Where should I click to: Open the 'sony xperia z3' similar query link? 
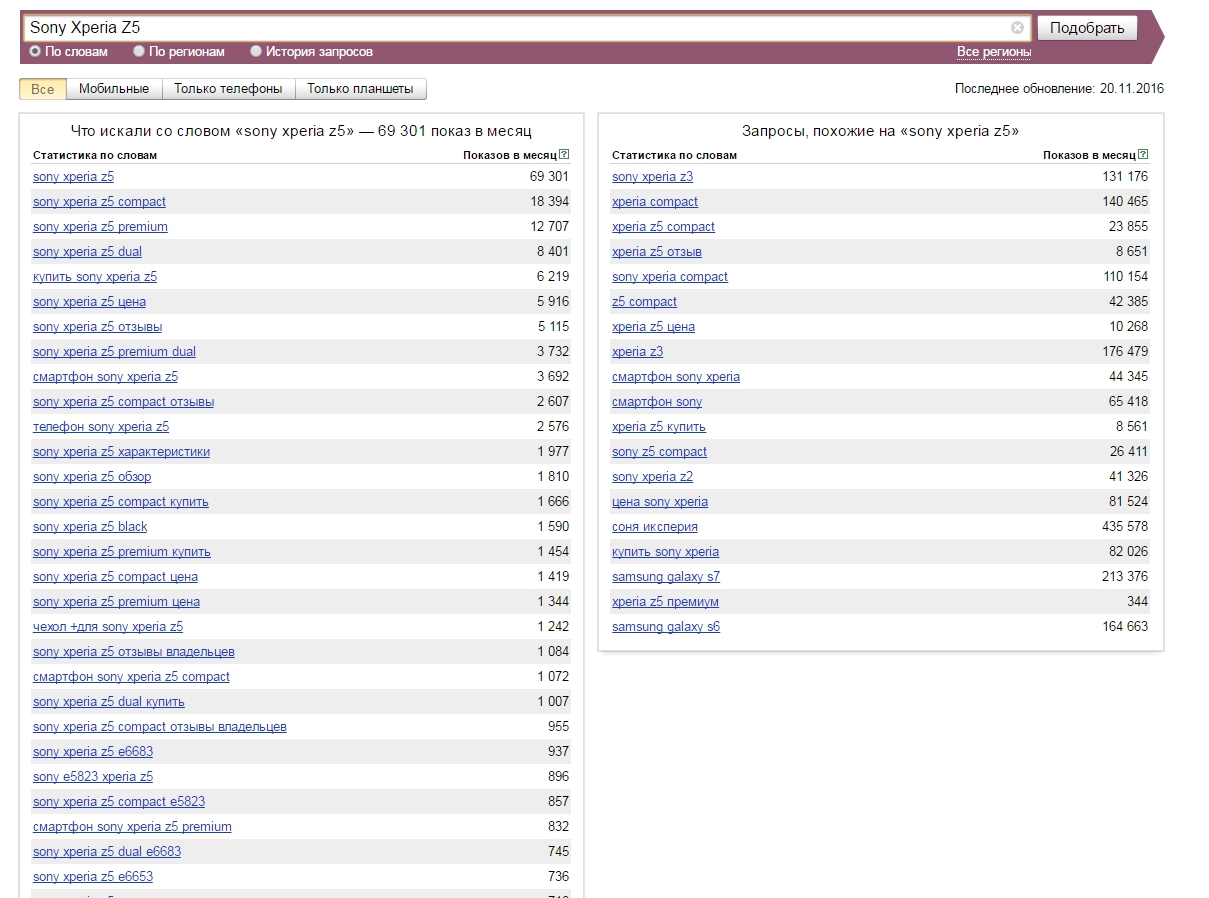[x=652, y=177]
